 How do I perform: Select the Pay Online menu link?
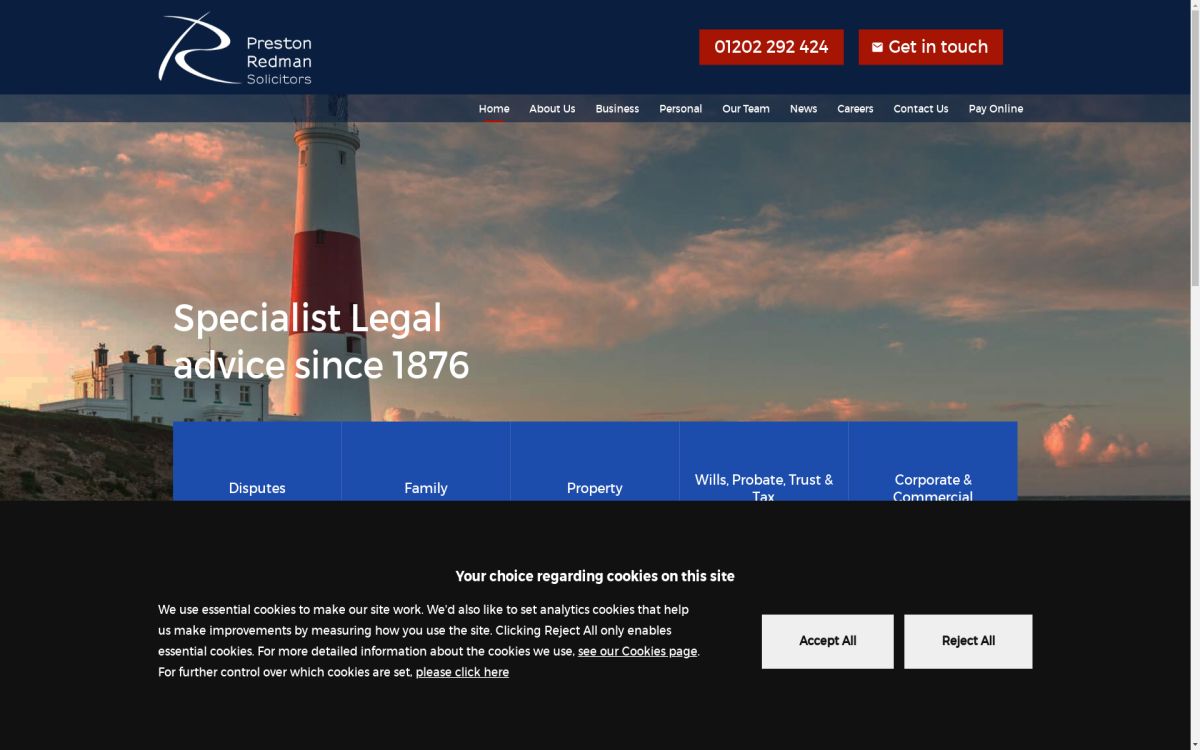[x=996, y=109]
